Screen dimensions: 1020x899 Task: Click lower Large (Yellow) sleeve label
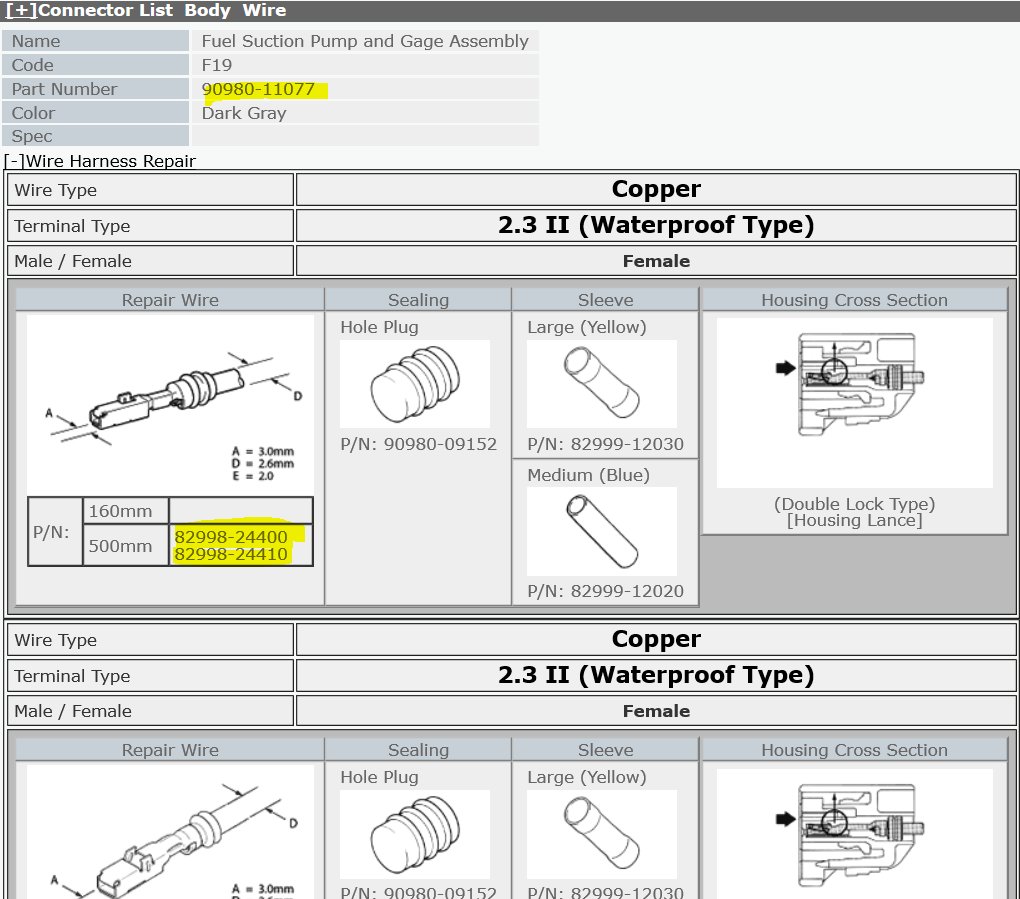pos(587,777)
